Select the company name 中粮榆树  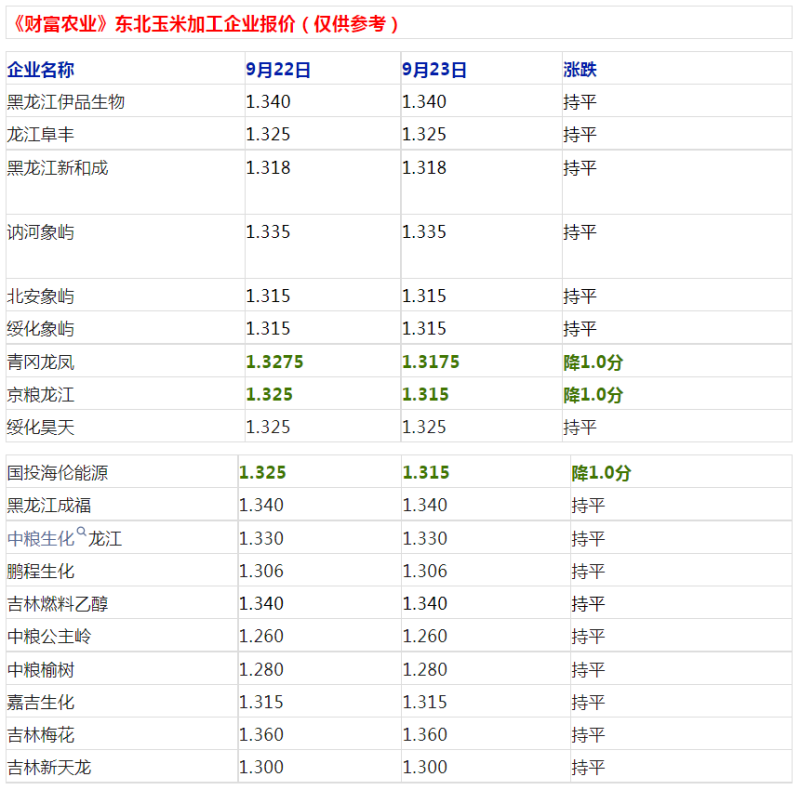[41, 670]
